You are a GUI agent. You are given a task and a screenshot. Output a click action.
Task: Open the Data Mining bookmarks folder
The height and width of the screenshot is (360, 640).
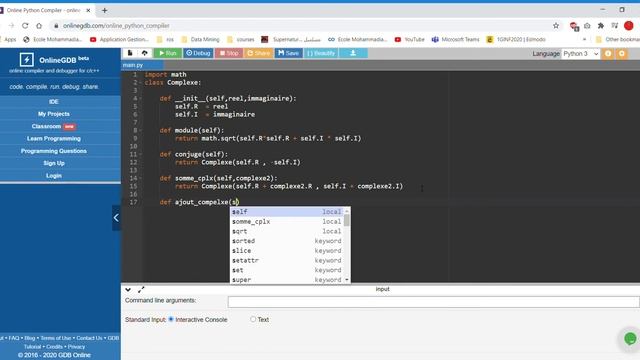[x=200, y=40]
